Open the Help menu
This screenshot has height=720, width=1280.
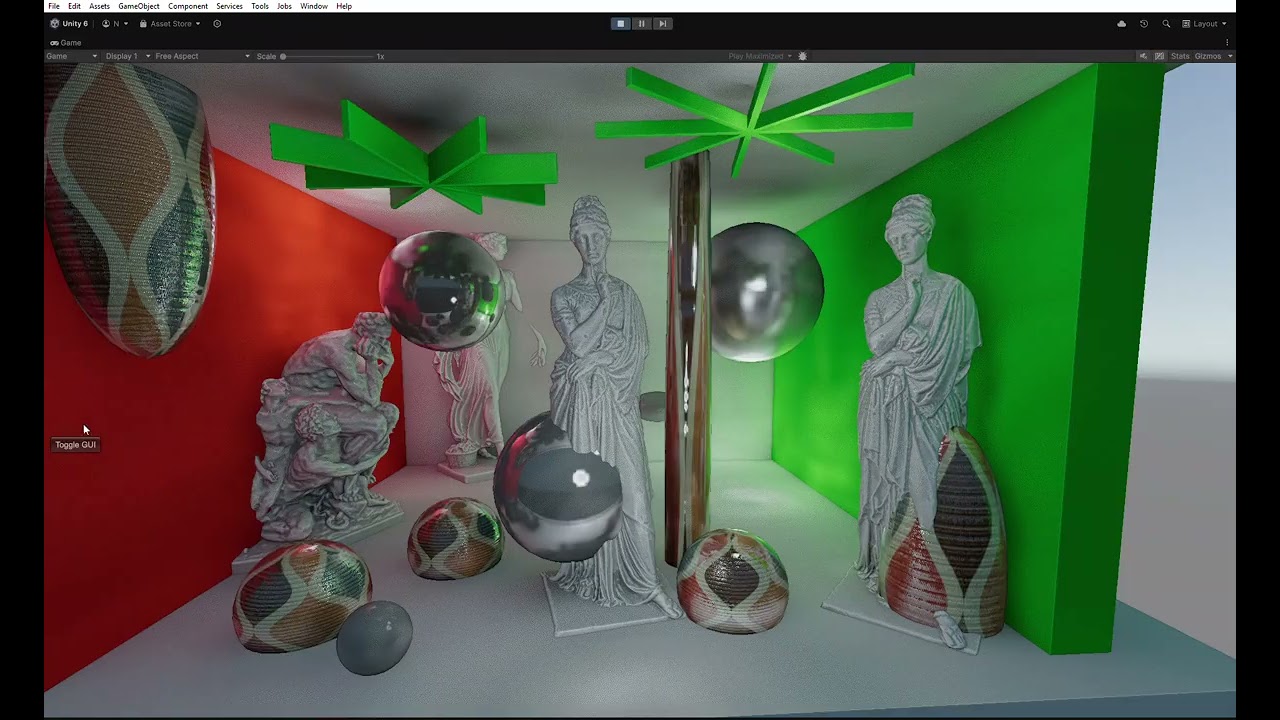pos(344,6)
